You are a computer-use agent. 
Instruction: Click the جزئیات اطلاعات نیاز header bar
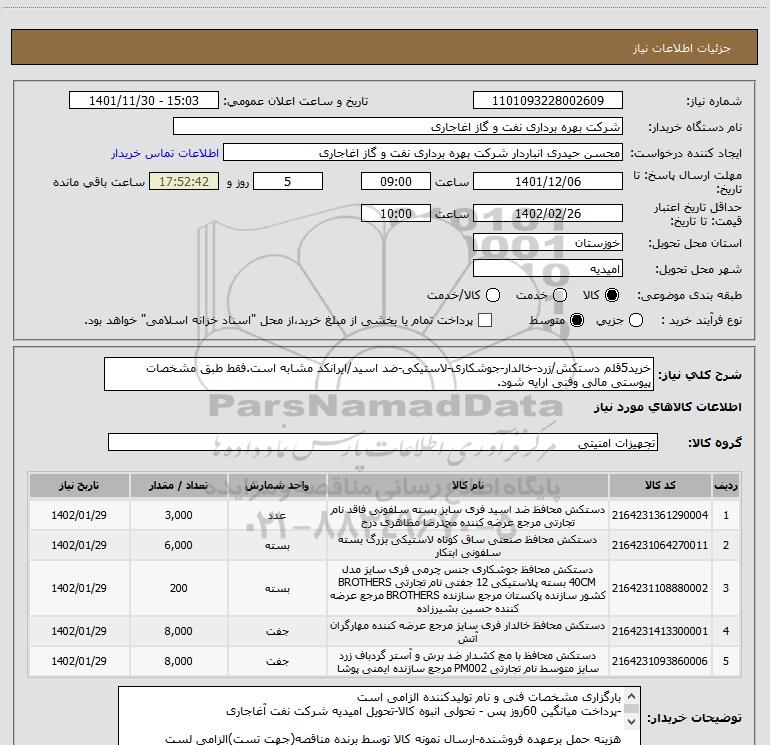[385, 48]
